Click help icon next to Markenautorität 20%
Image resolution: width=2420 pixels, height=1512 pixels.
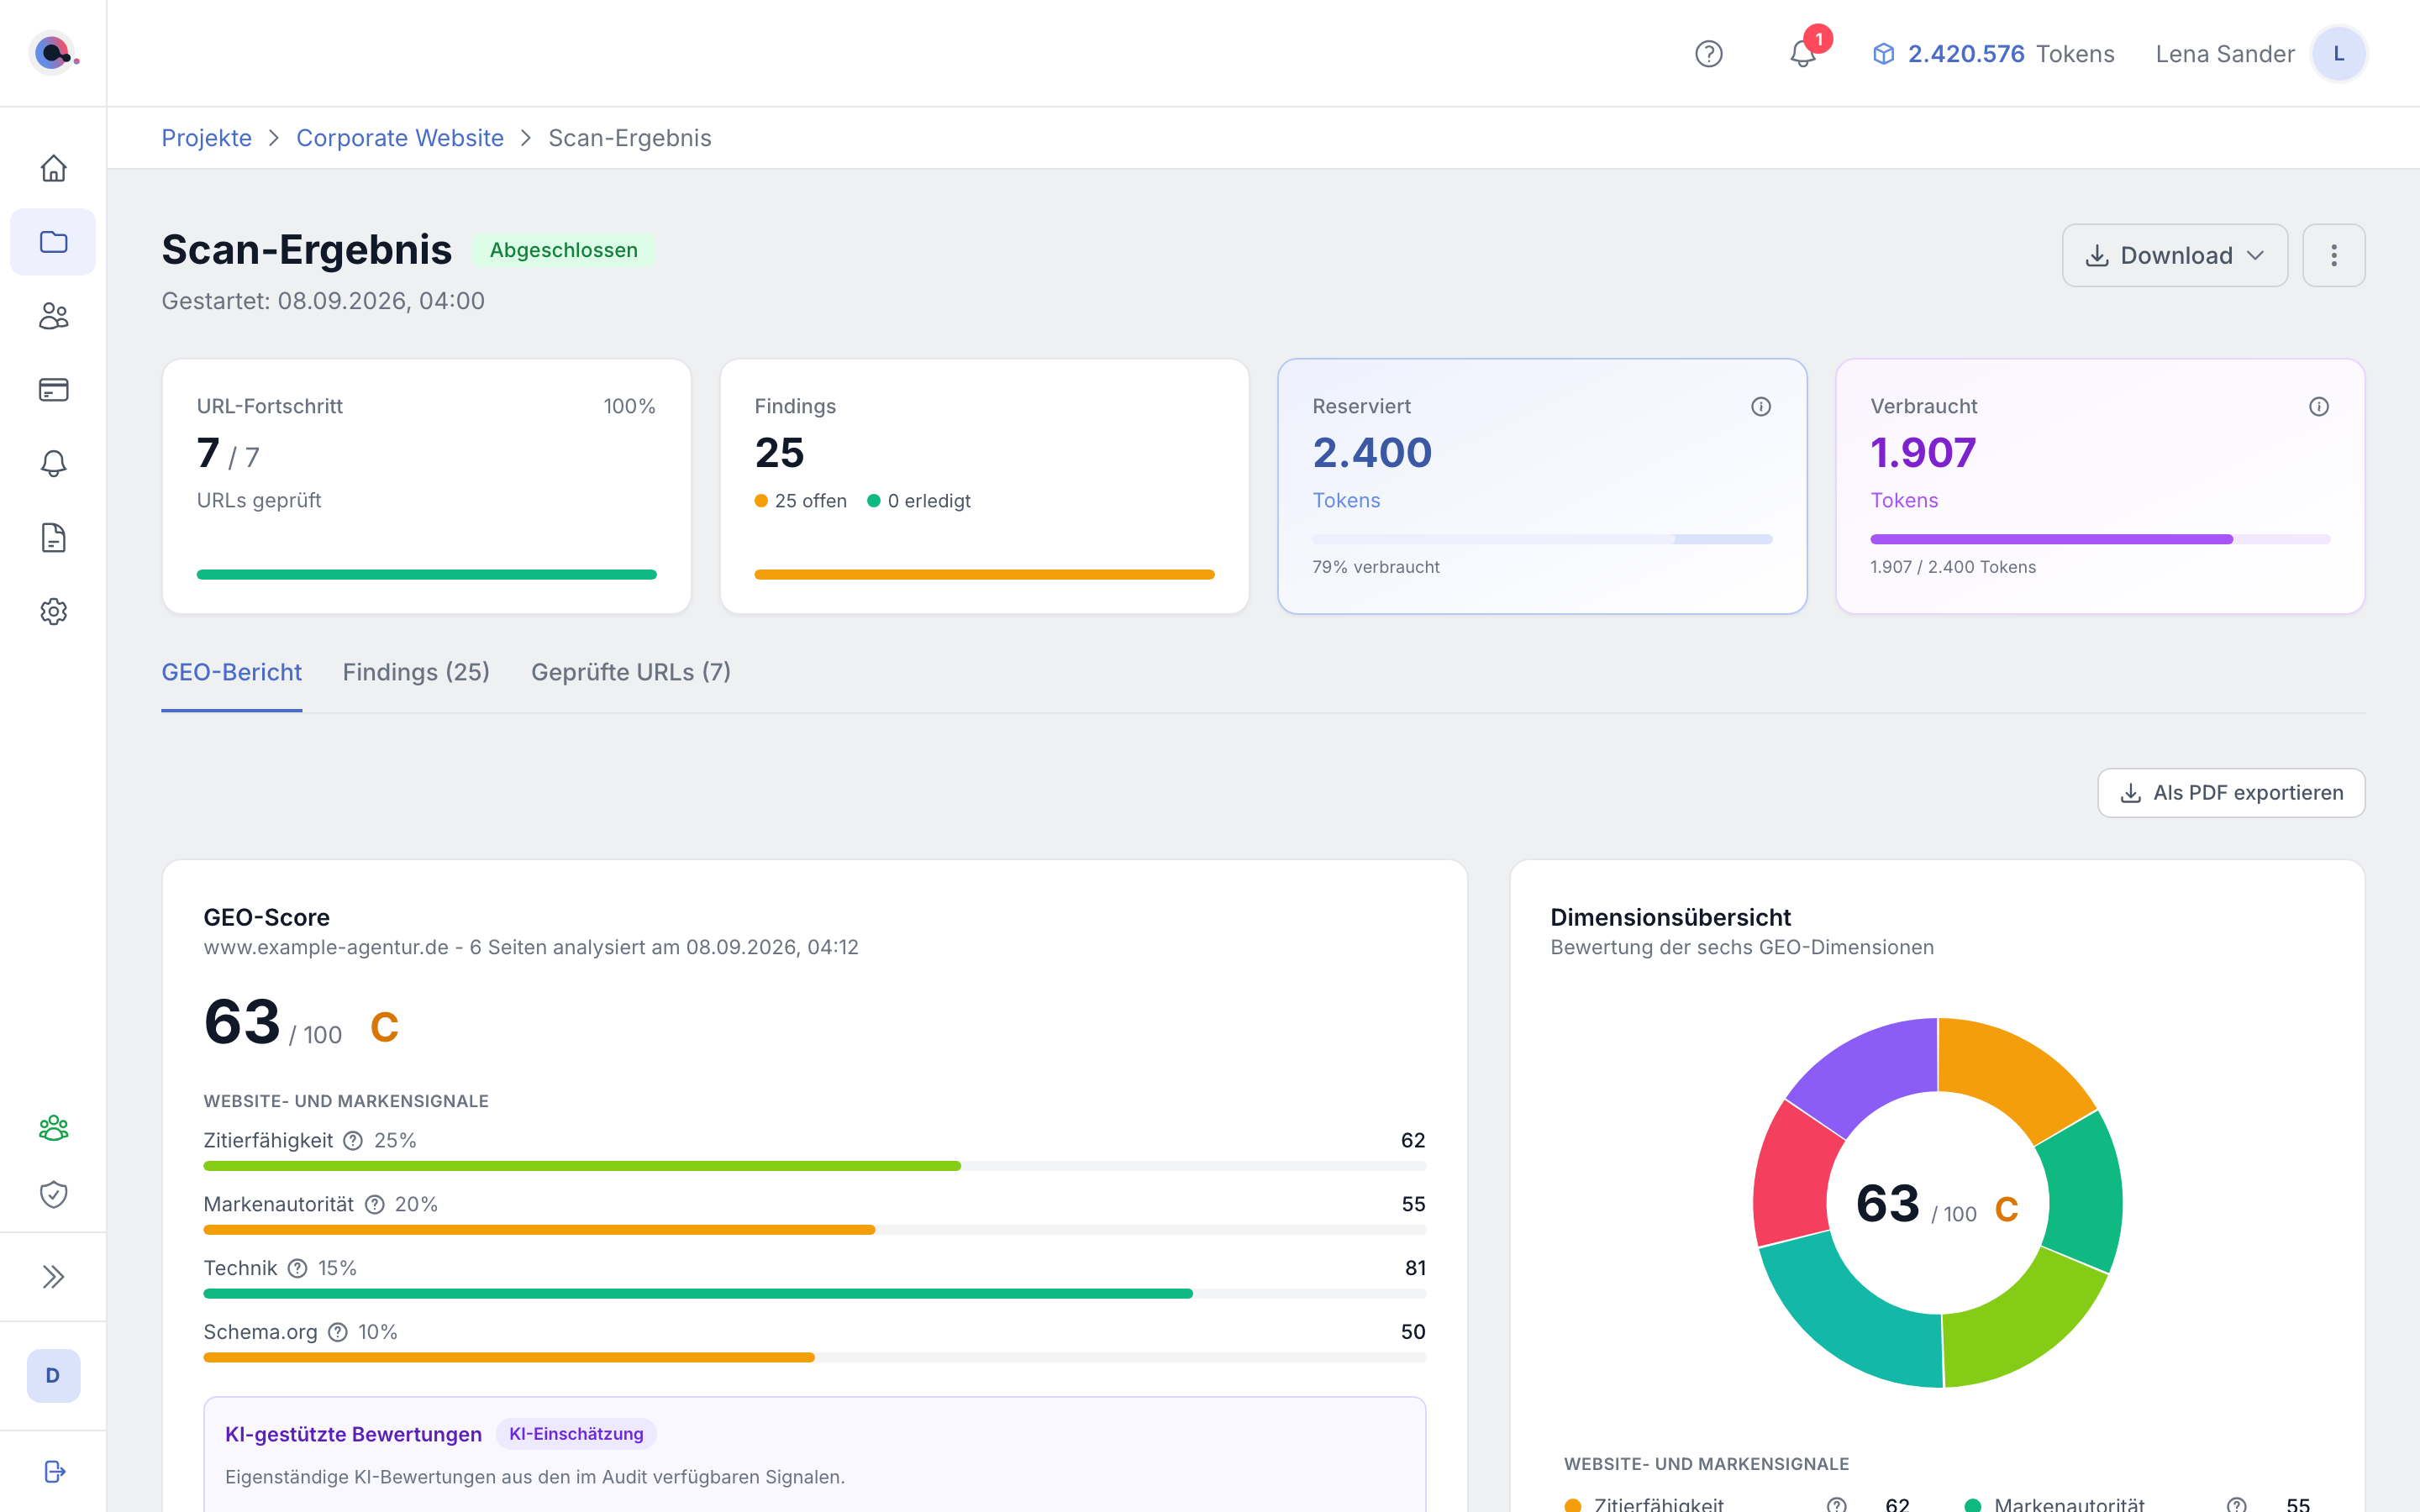(374, 1205)
